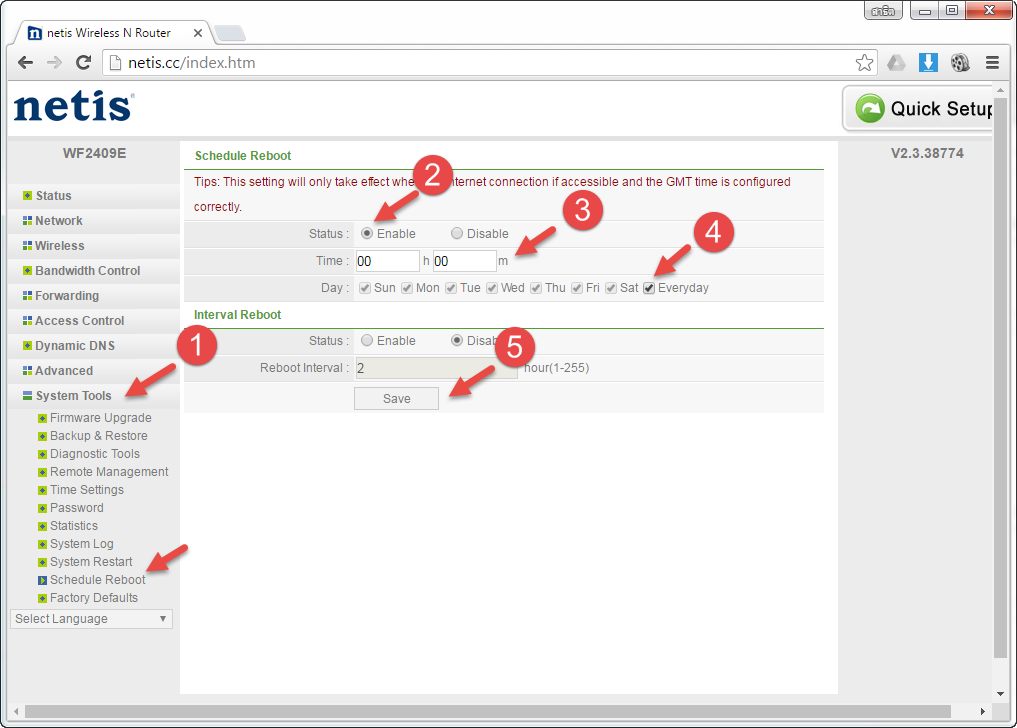Open Time Settings
1017x728 pixels.
click(x=87, y=490)
